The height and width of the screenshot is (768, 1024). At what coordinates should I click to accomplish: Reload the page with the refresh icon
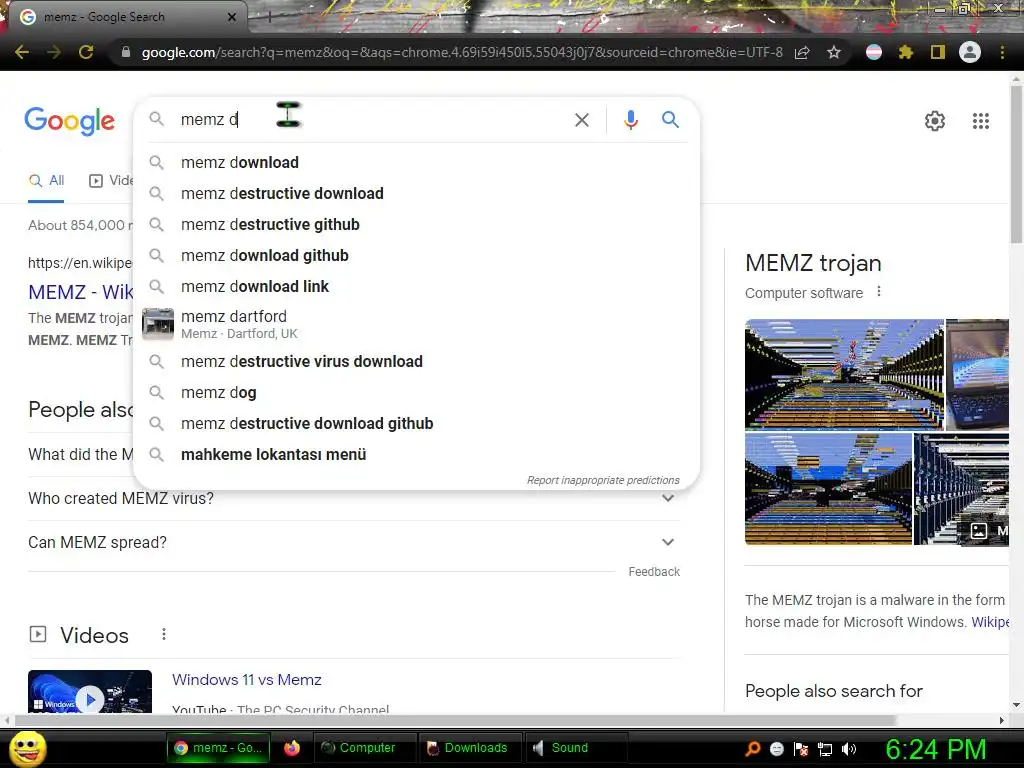[x=86, y=52]
